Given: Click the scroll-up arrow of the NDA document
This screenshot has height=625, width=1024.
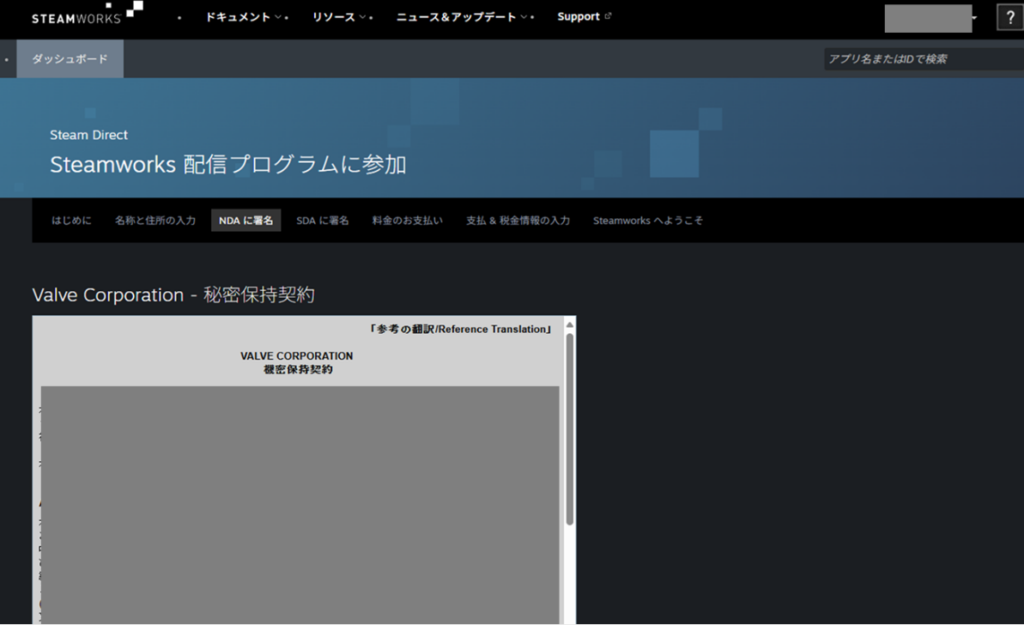Looking at the screenshot, I should point(570,325).
